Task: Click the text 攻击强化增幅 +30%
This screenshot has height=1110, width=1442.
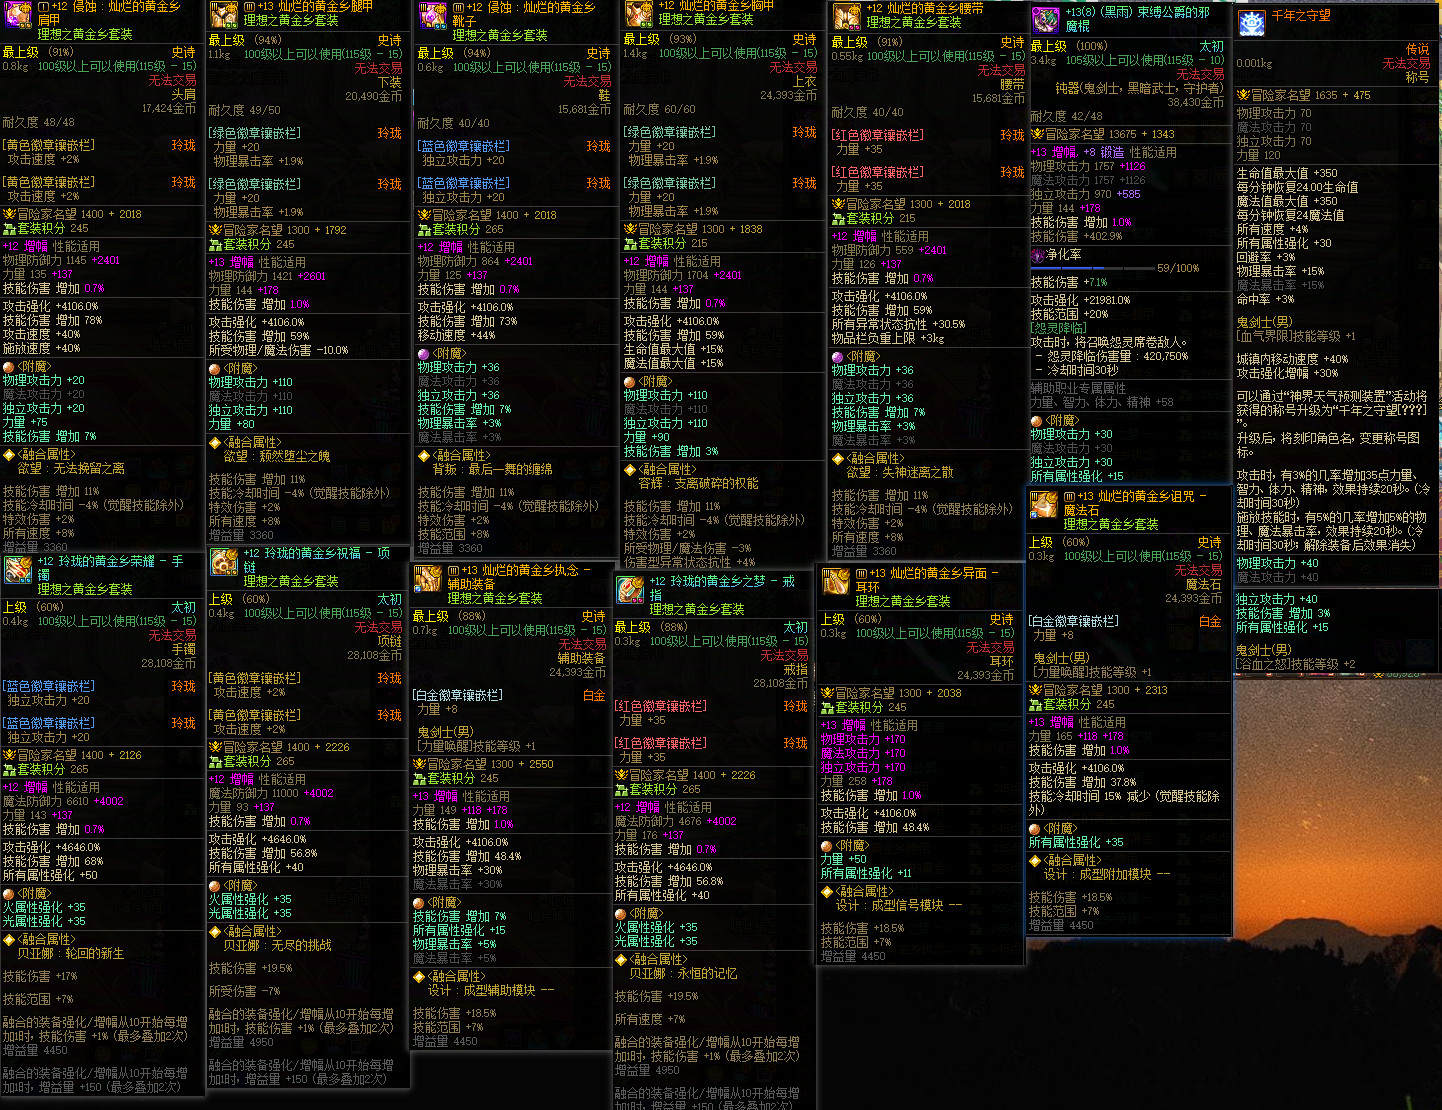Action: 1287,373
